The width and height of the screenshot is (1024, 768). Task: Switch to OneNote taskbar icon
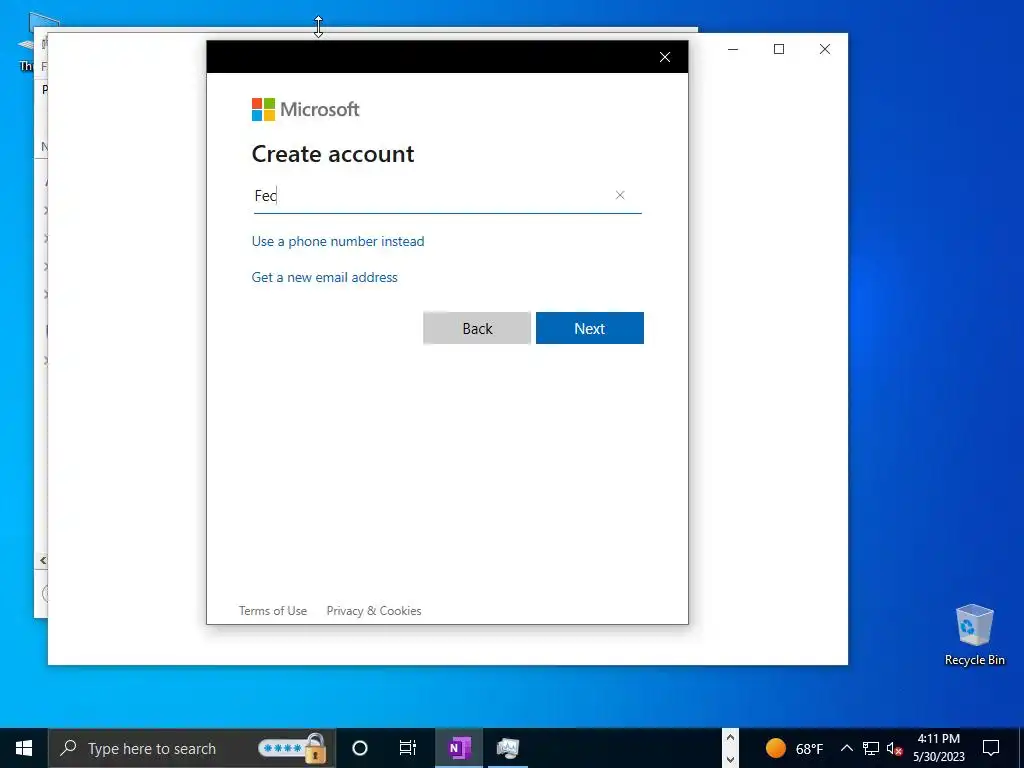pyautogui.click(x=459, y=748)
